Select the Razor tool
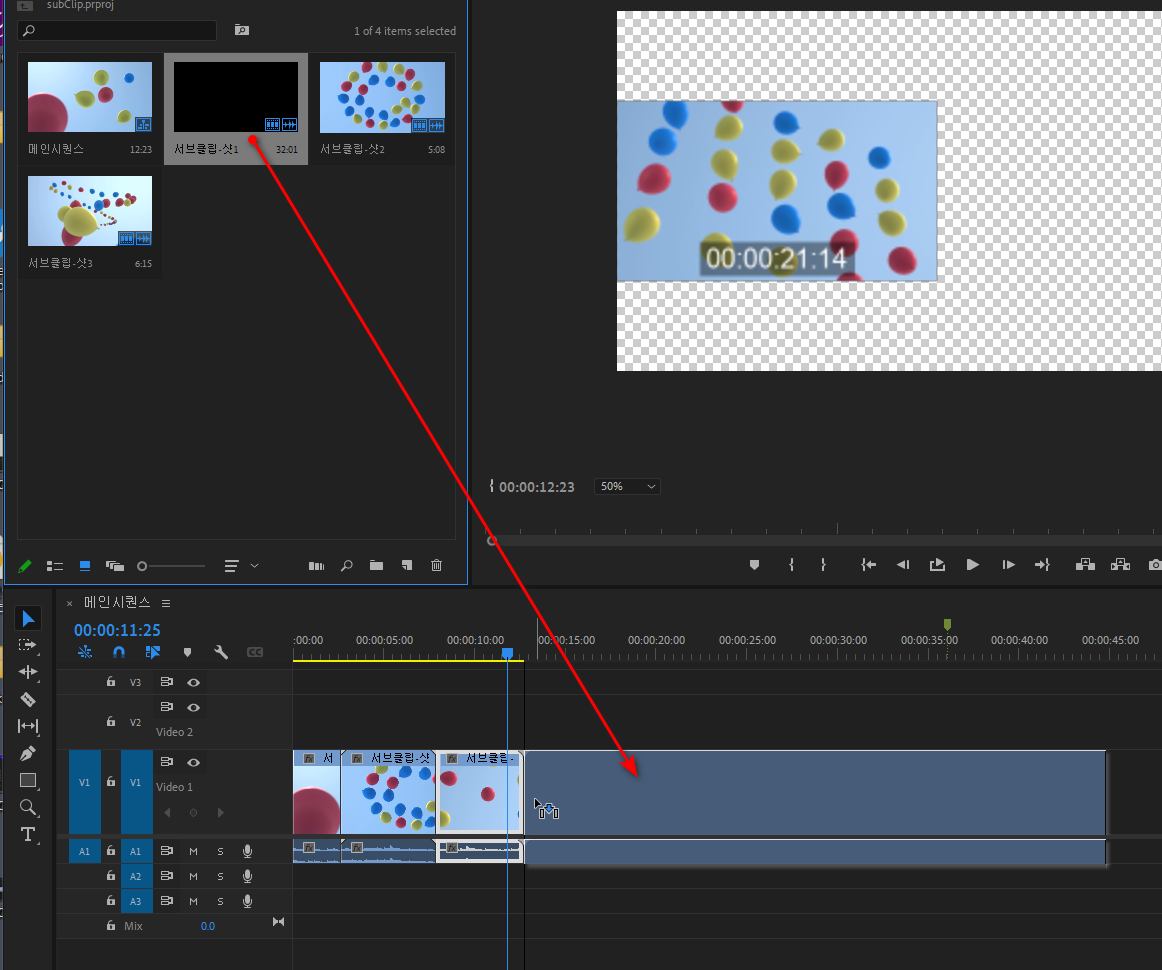 (x=28, y=699)
